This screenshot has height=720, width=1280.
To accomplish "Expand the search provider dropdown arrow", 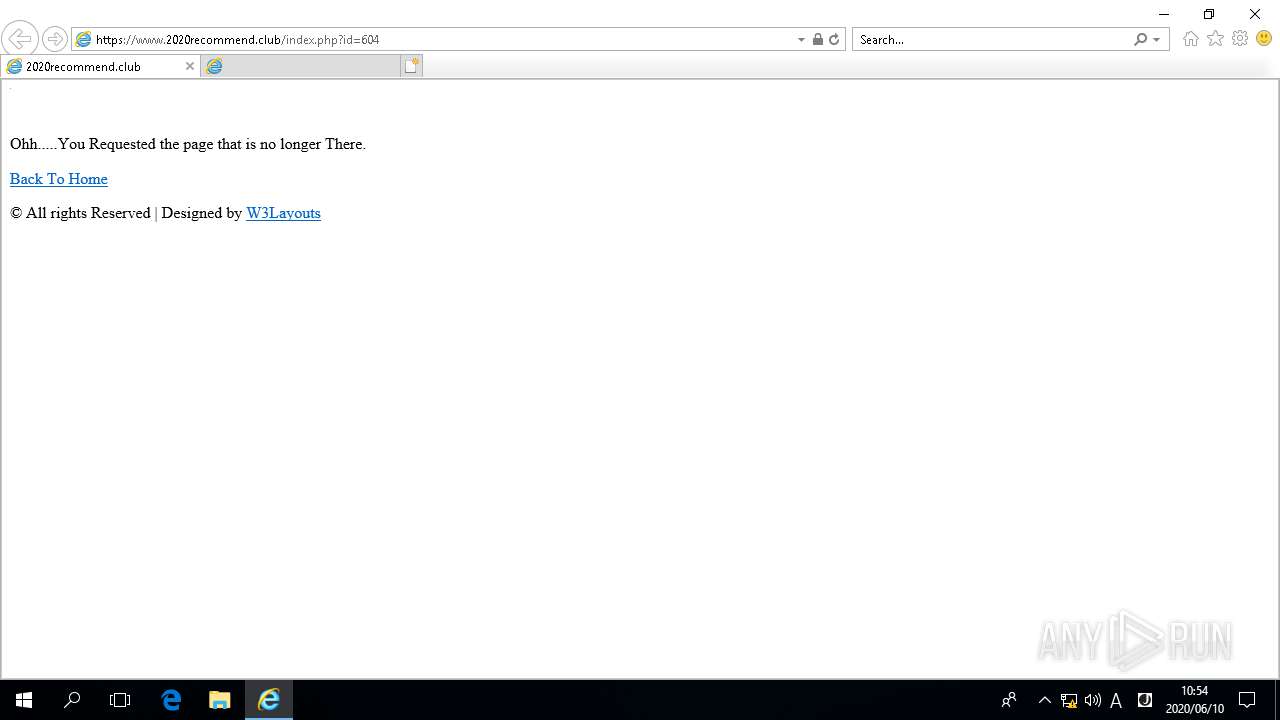I will point(1157,40).
